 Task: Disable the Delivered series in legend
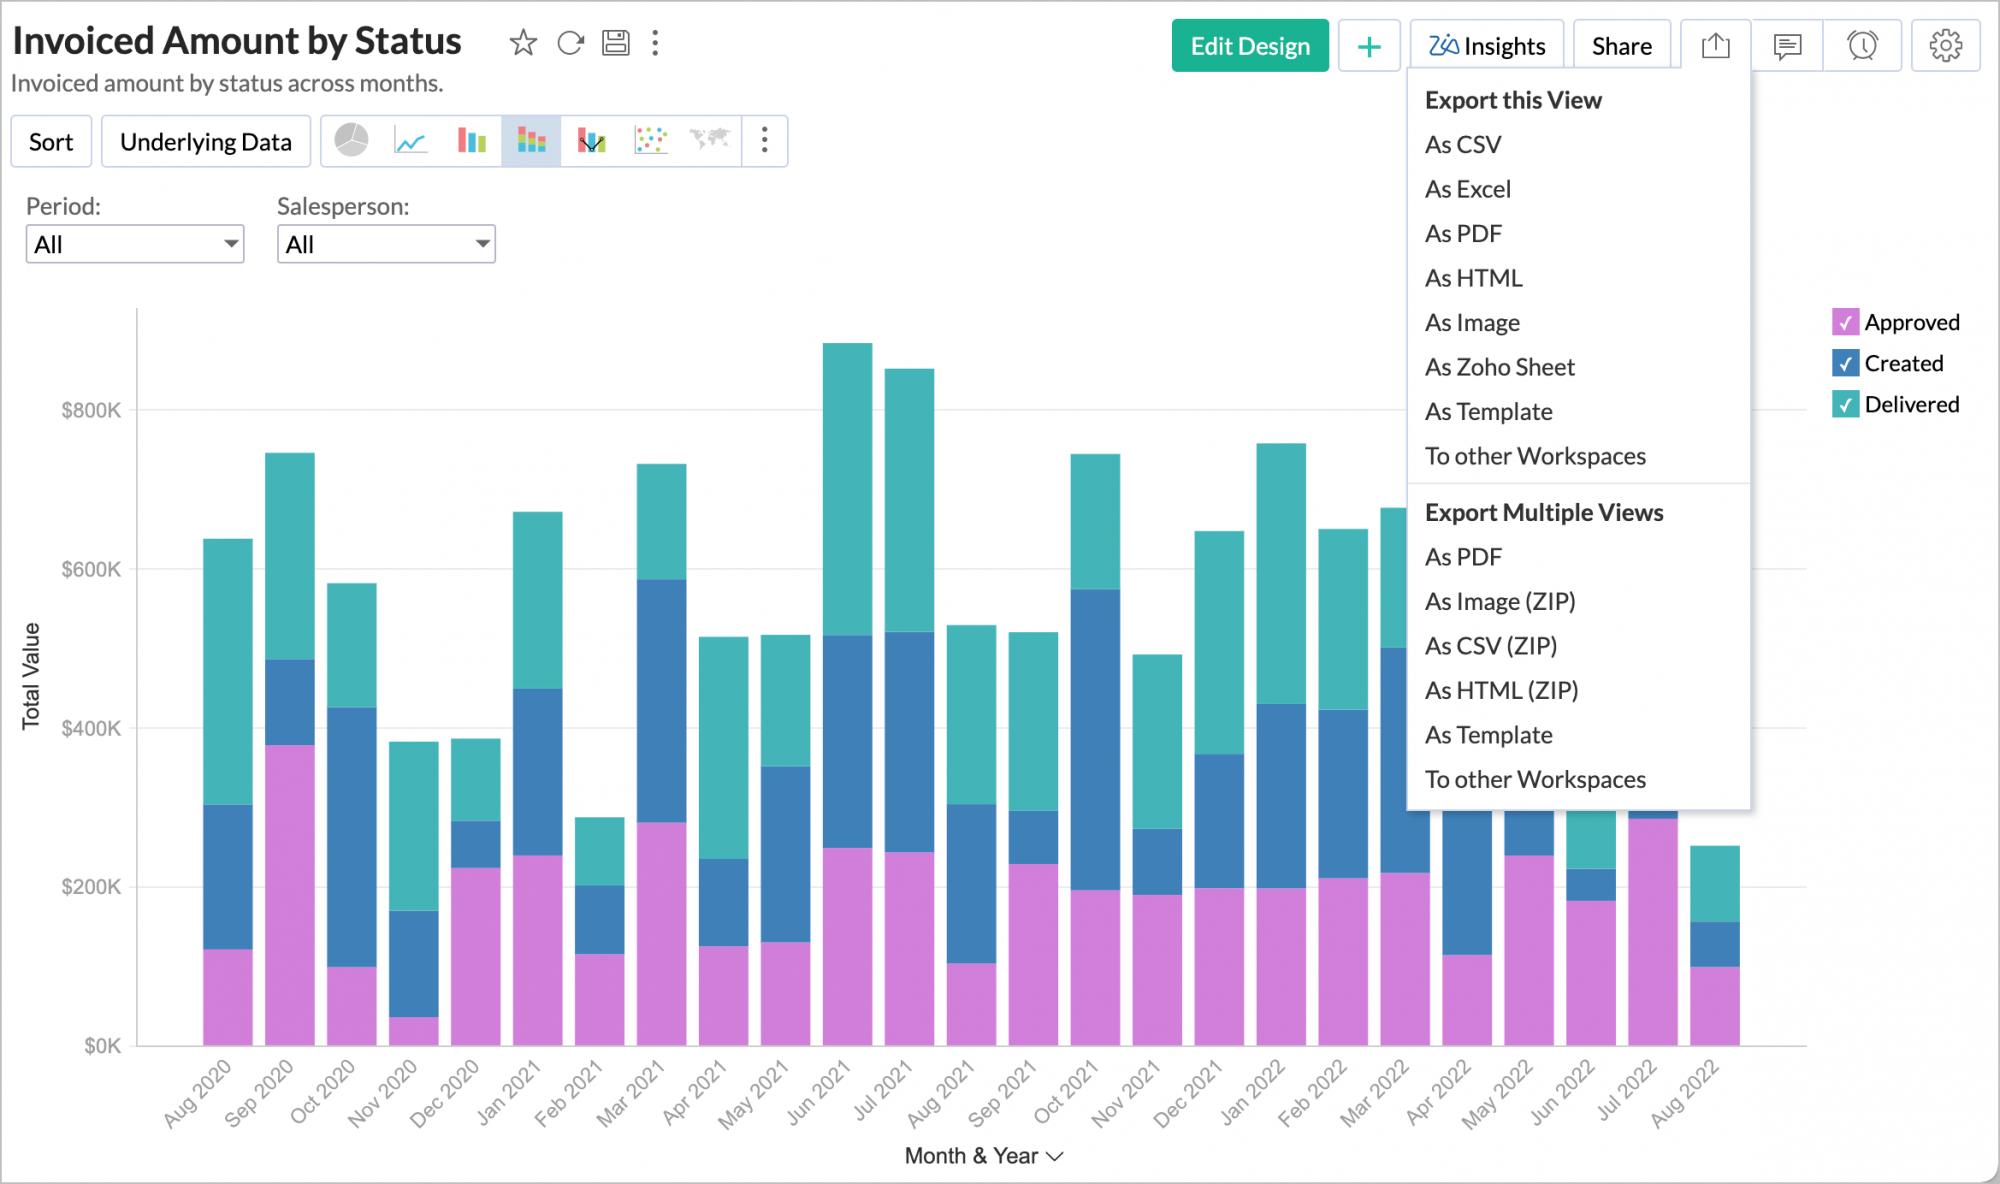pos(1845,405)
